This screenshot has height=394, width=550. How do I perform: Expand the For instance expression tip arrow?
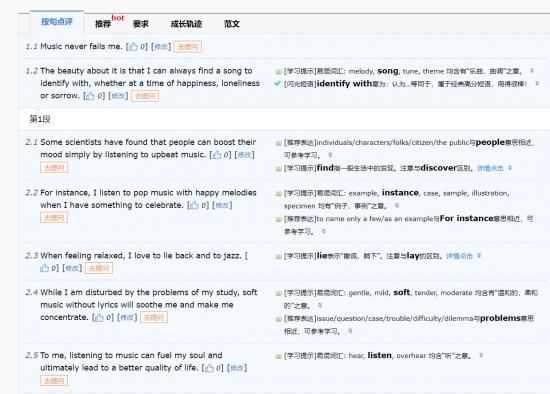point(323,231)
